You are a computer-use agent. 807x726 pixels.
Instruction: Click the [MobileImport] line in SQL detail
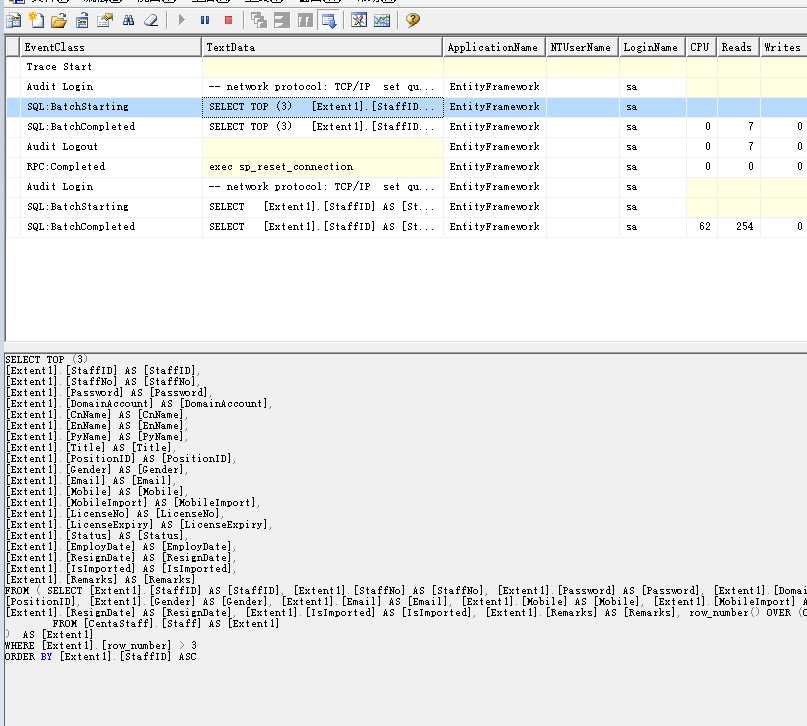click(x=132, y=503)
